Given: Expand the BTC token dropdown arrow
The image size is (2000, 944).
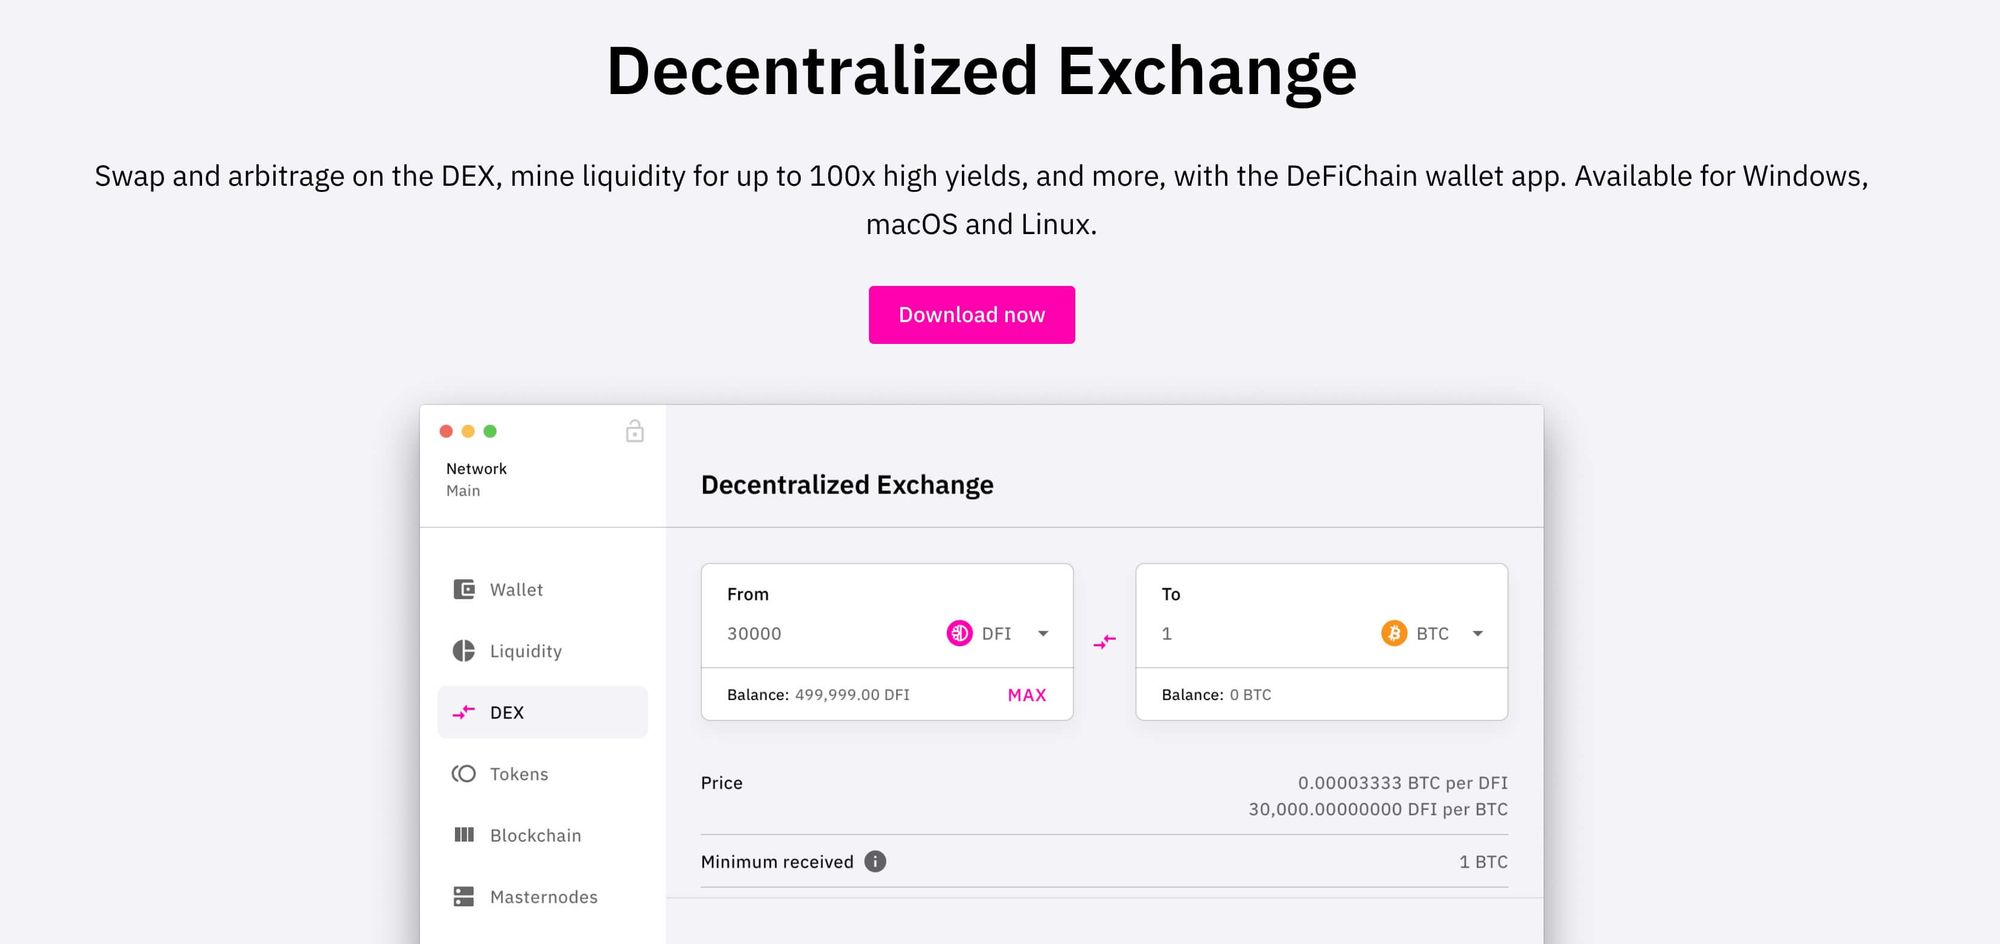Looking at the screenshot, I should [1478, 634].
